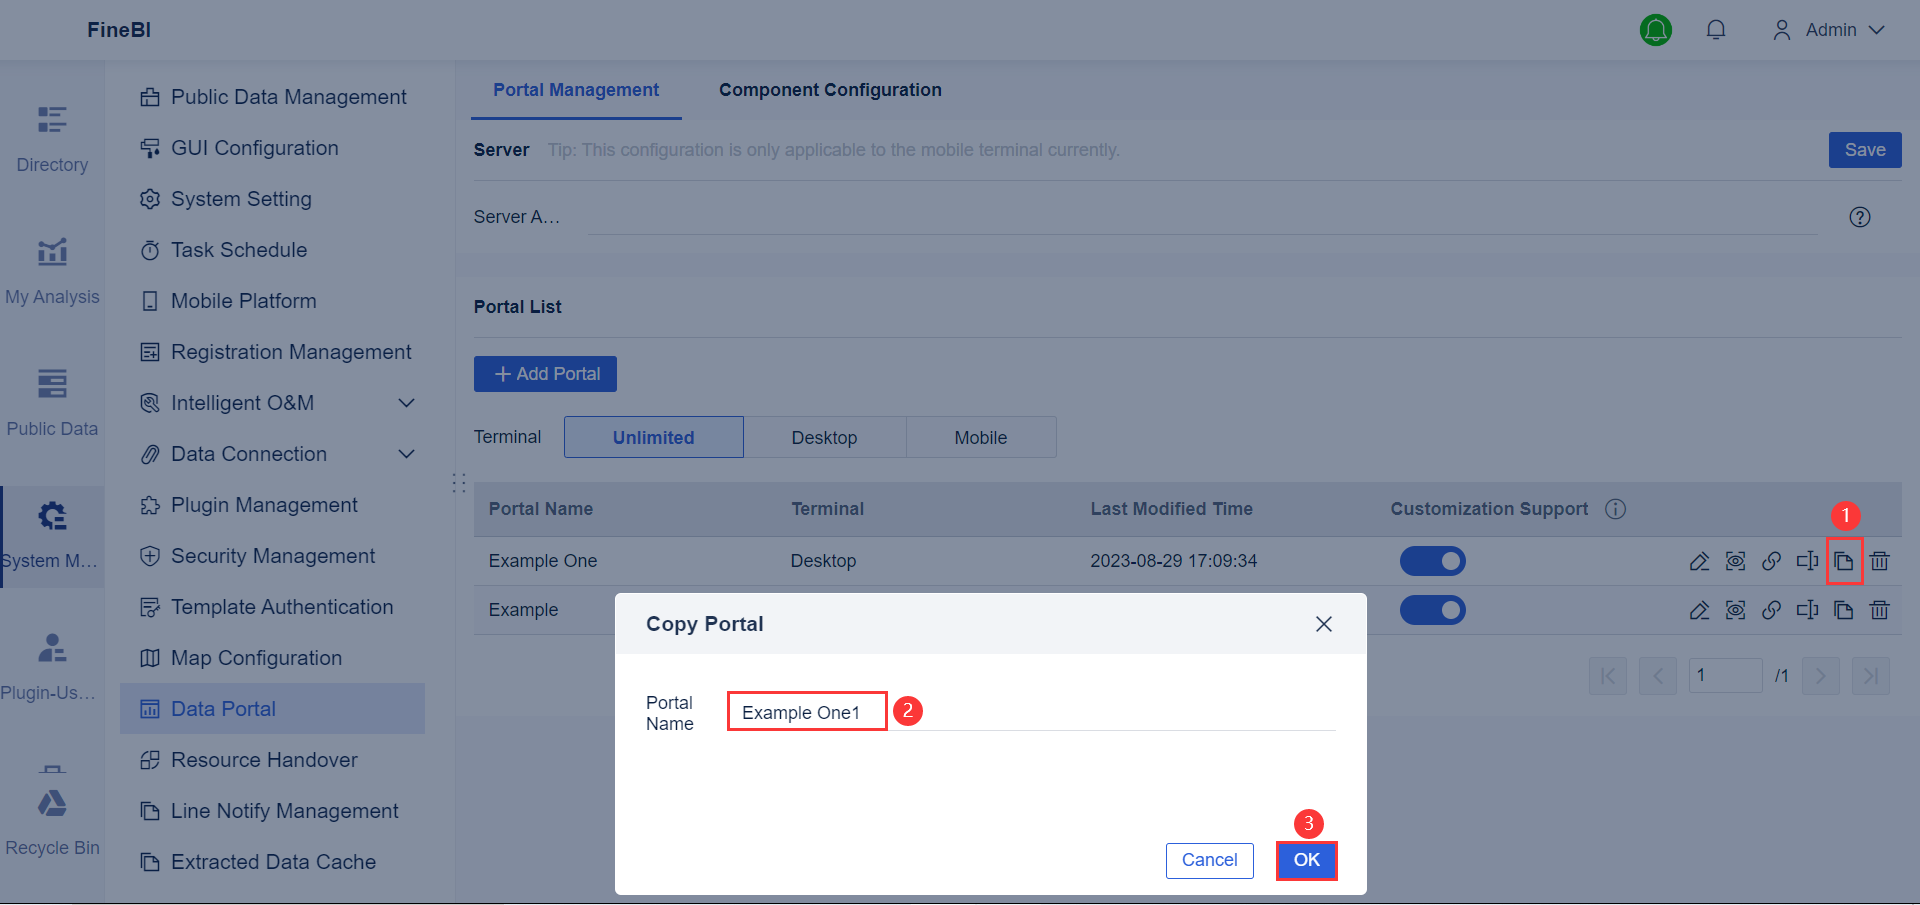Click the Portal Name input field
This screenshot has height=905, width=1920.
[x=1031, y=712]
